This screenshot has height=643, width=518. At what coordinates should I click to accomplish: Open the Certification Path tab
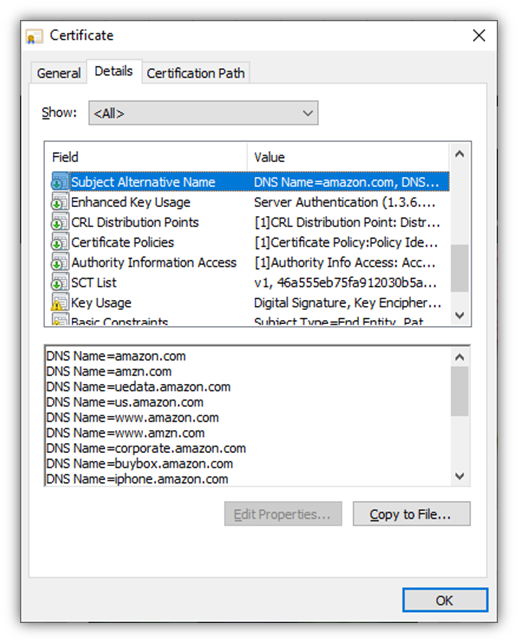tap(196, 73)
